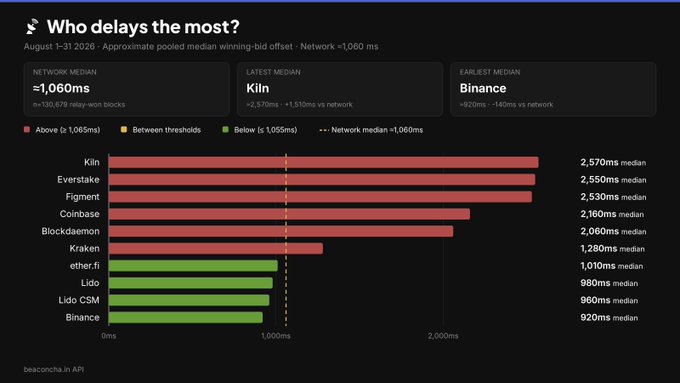Click the 'ether.fi' row label

point(85,265)
